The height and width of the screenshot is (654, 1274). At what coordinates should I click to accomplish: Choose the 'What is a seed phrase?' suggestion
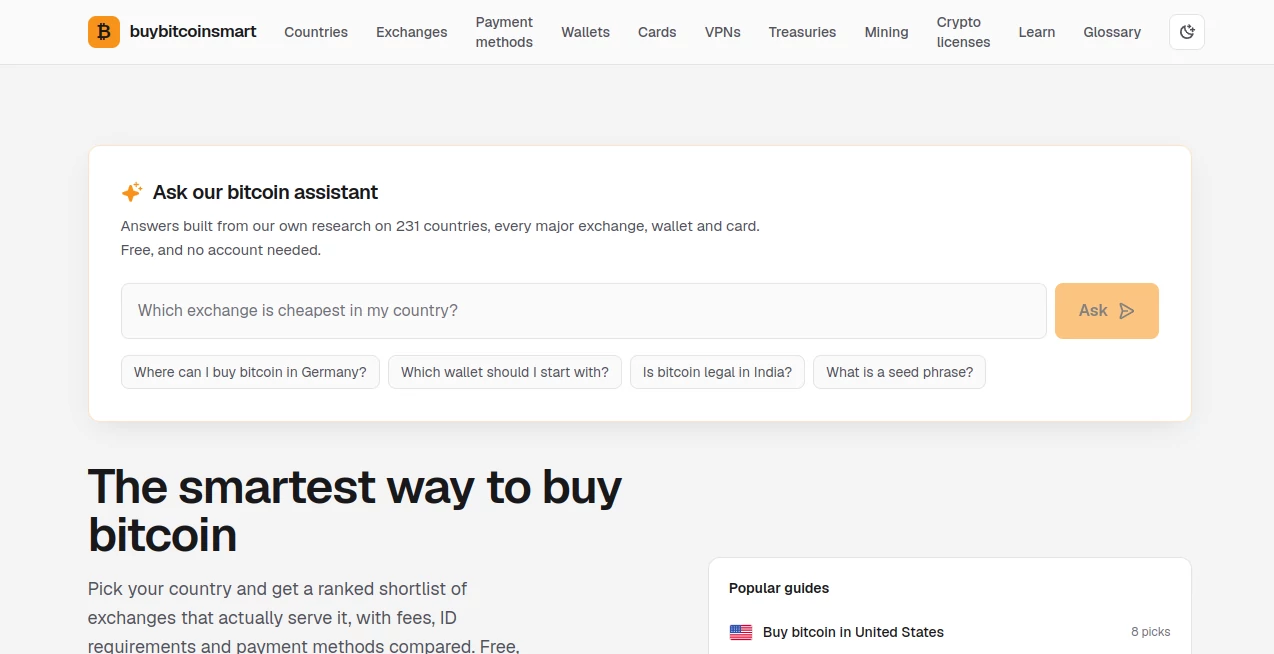point(900,372)
